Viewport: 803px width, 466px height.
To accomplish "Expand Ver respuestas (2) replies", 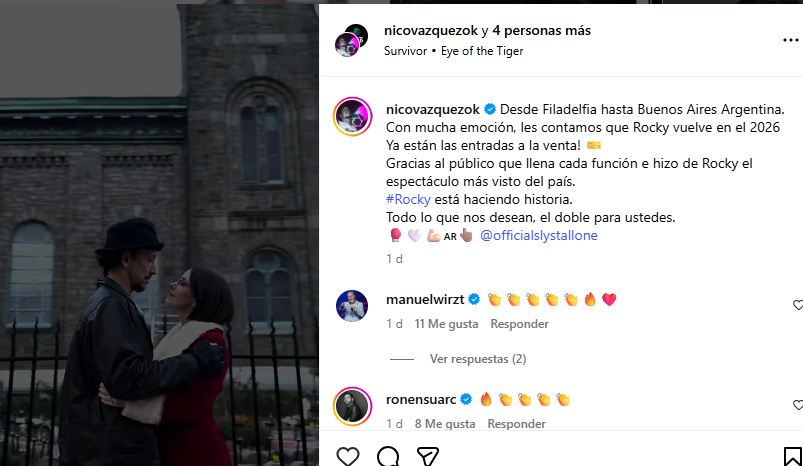I will tap(477, 359).
